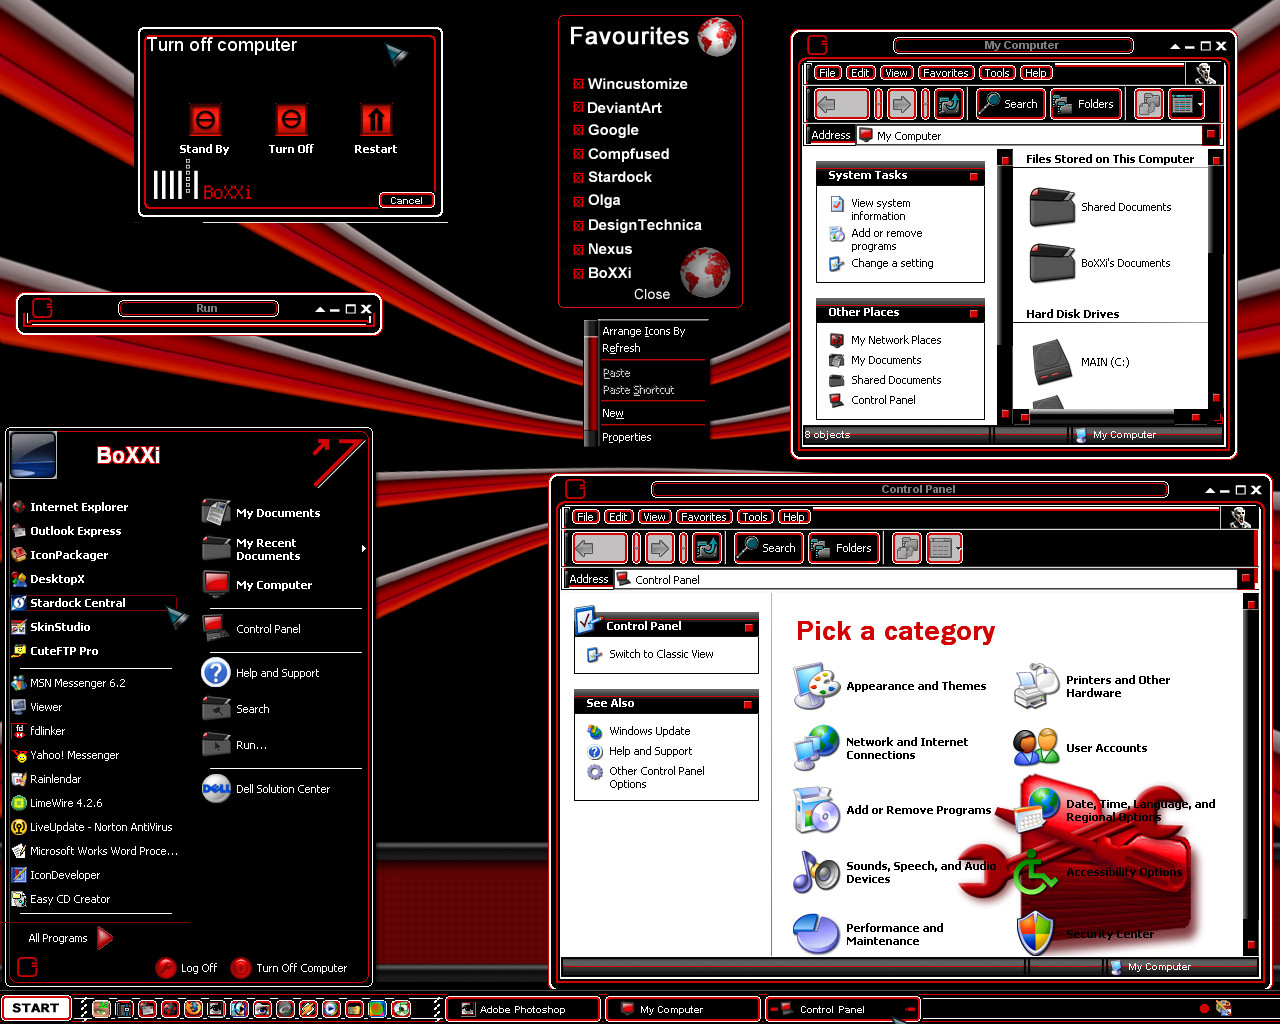
Task: Open IconPackager from the Start menu
Action: 60,555
